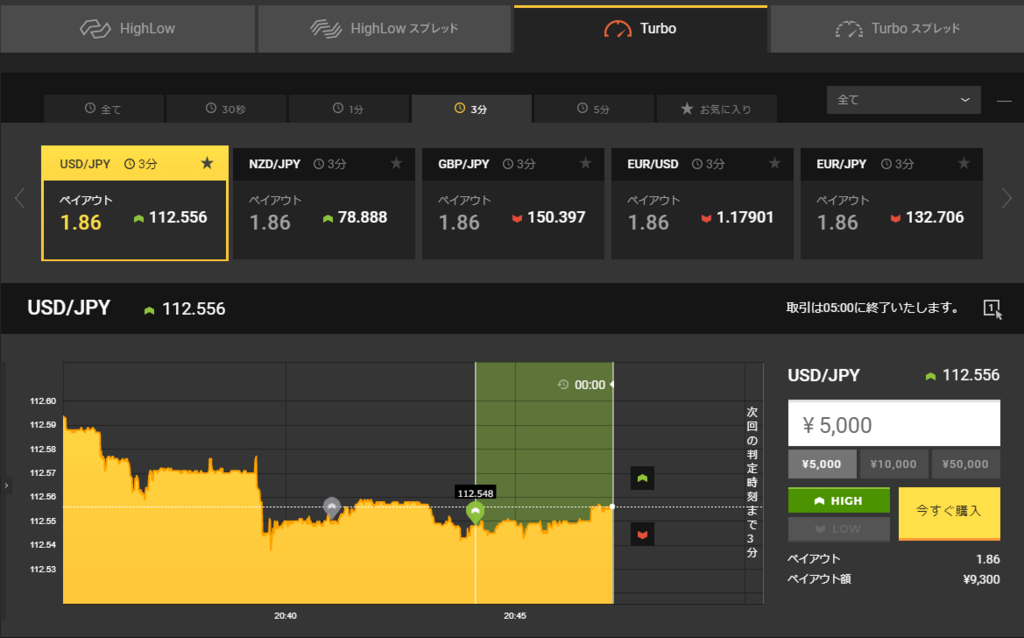The image size is (1024, 638).
Task: Open the 全て asset filter dropdown
Action: [903, 100]
